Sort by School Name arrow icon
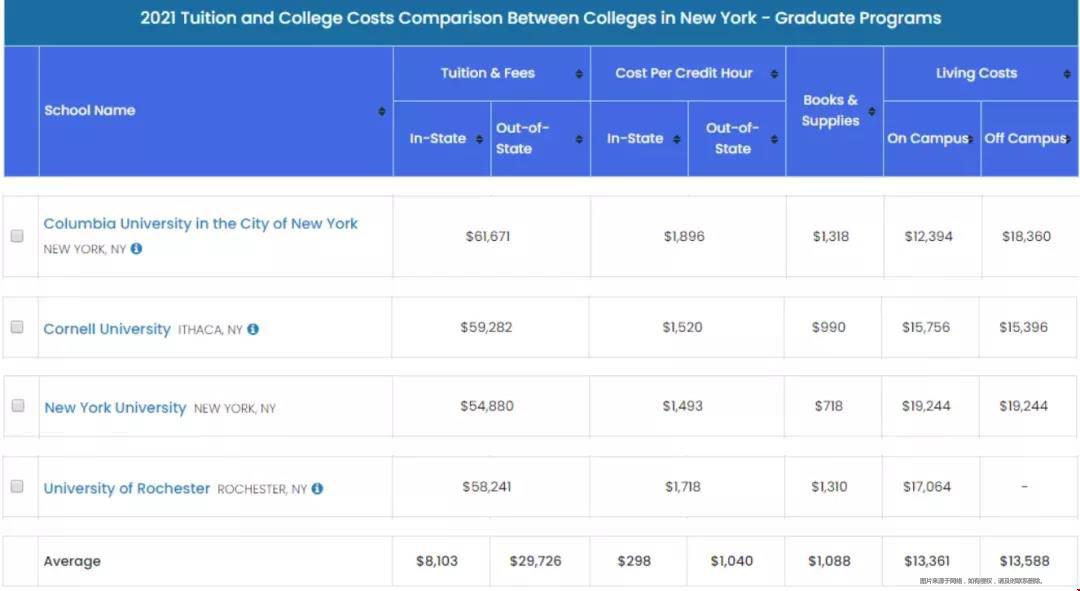 click(382, 112)
